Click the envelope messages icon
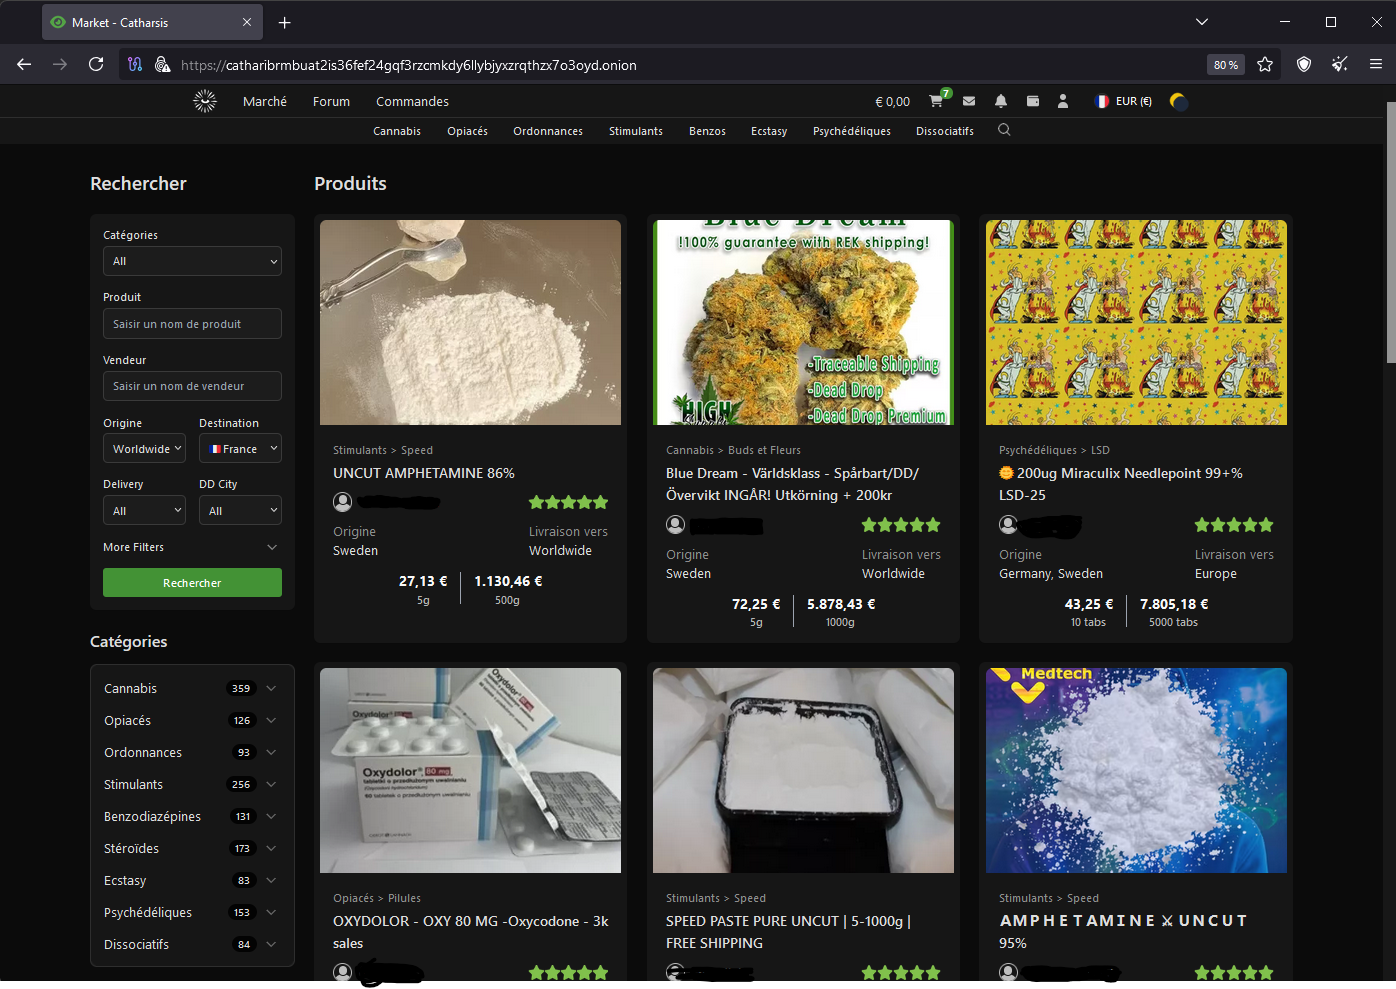 (969, 101)
